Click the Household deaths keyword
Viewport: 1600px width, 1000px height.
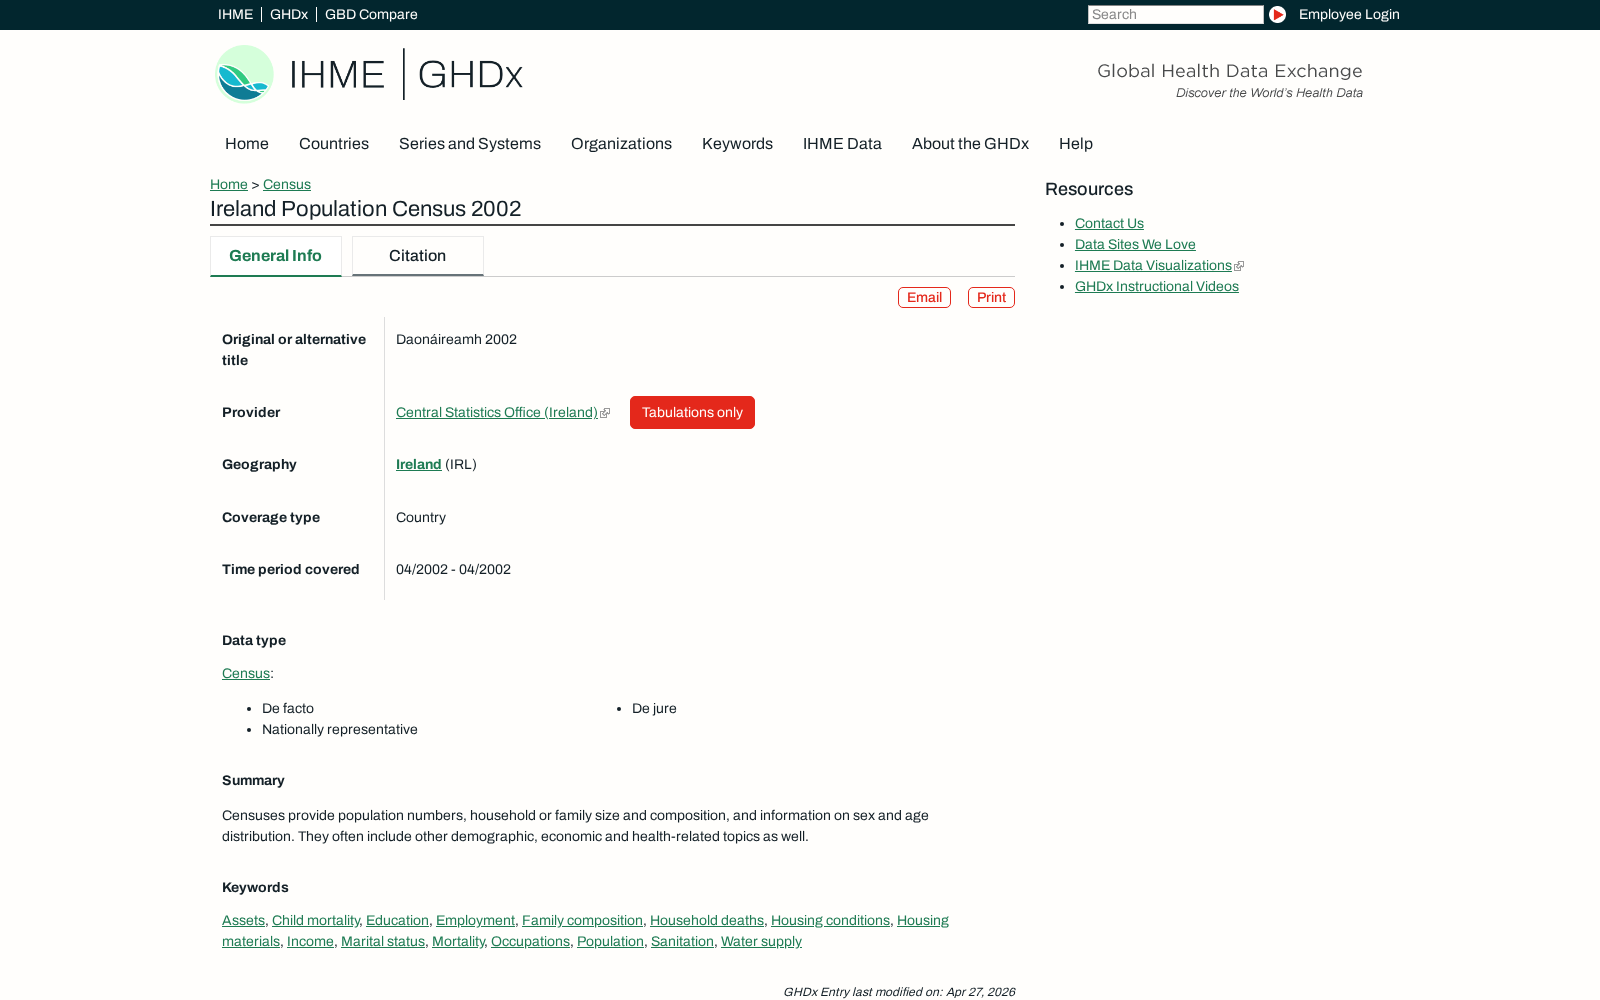707,920
